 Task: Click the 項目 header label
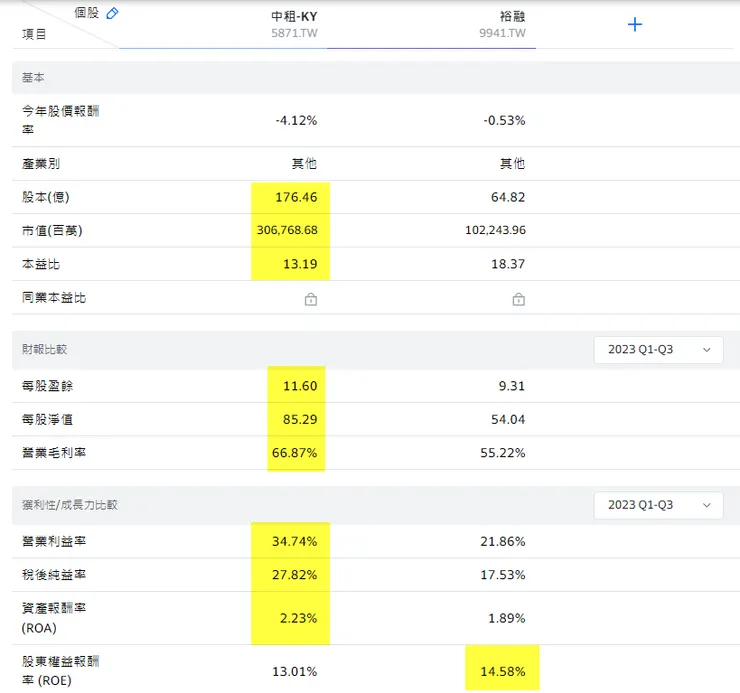point(34,34)
